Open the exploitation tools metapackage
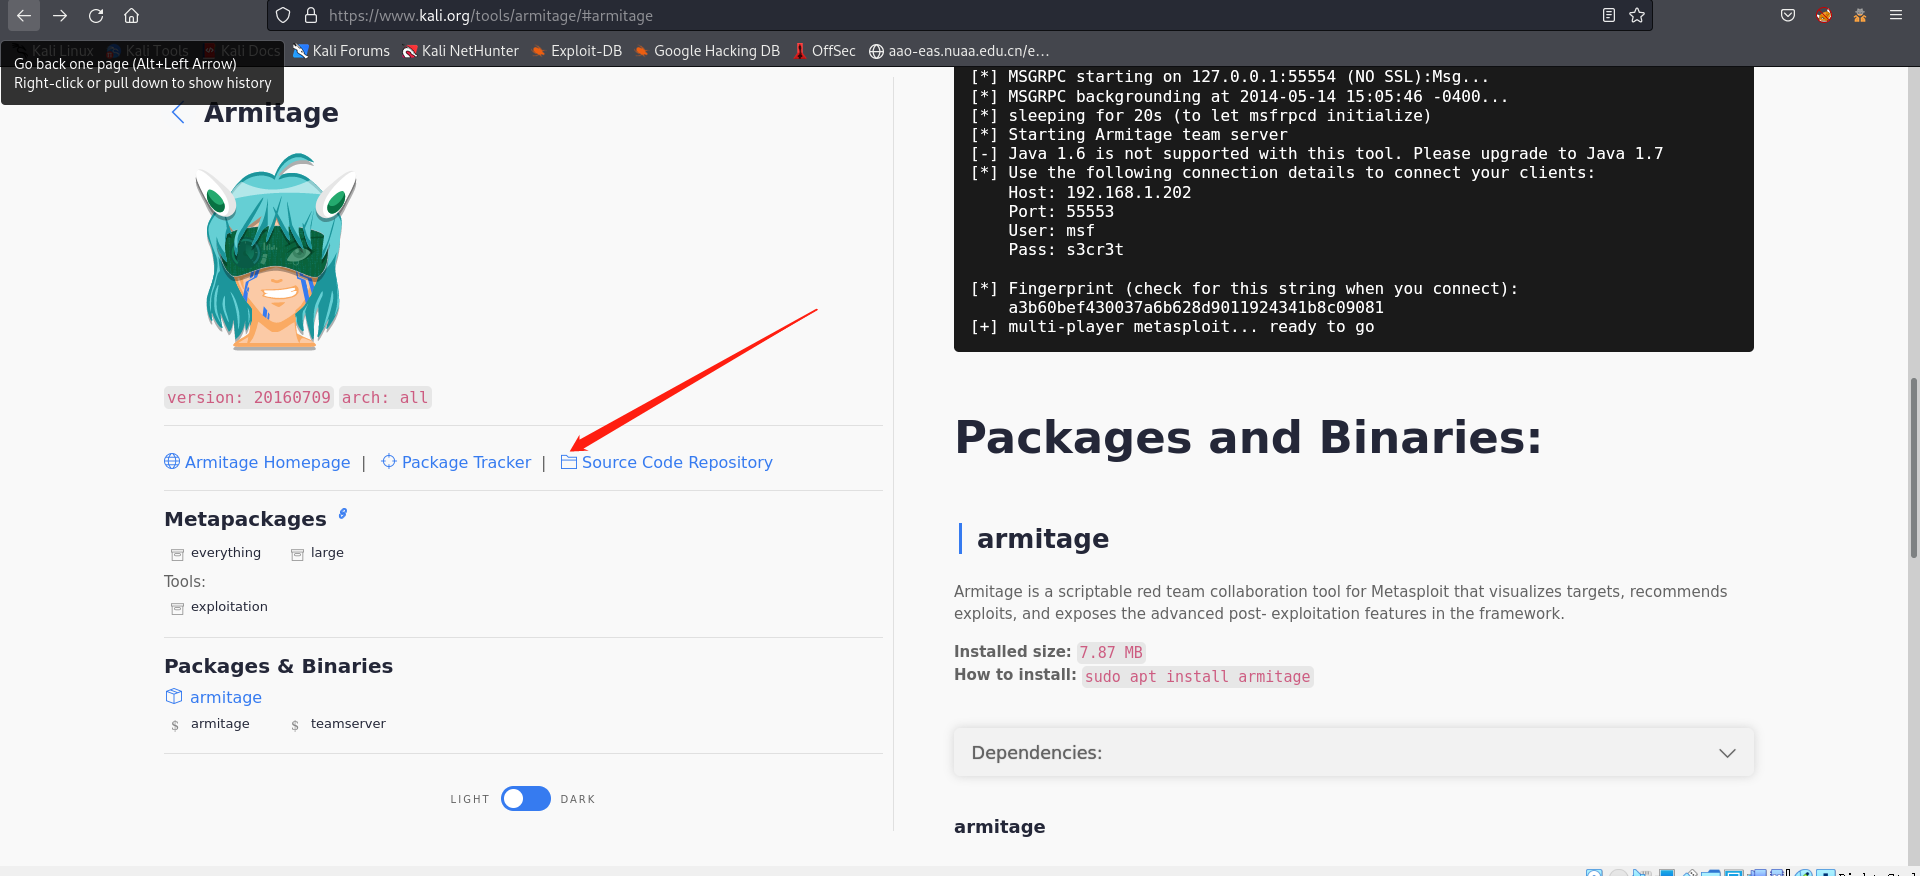Image resolution: width=1920 pixels, height=876 pixels. pyautogui.click(x=219, y=607)
